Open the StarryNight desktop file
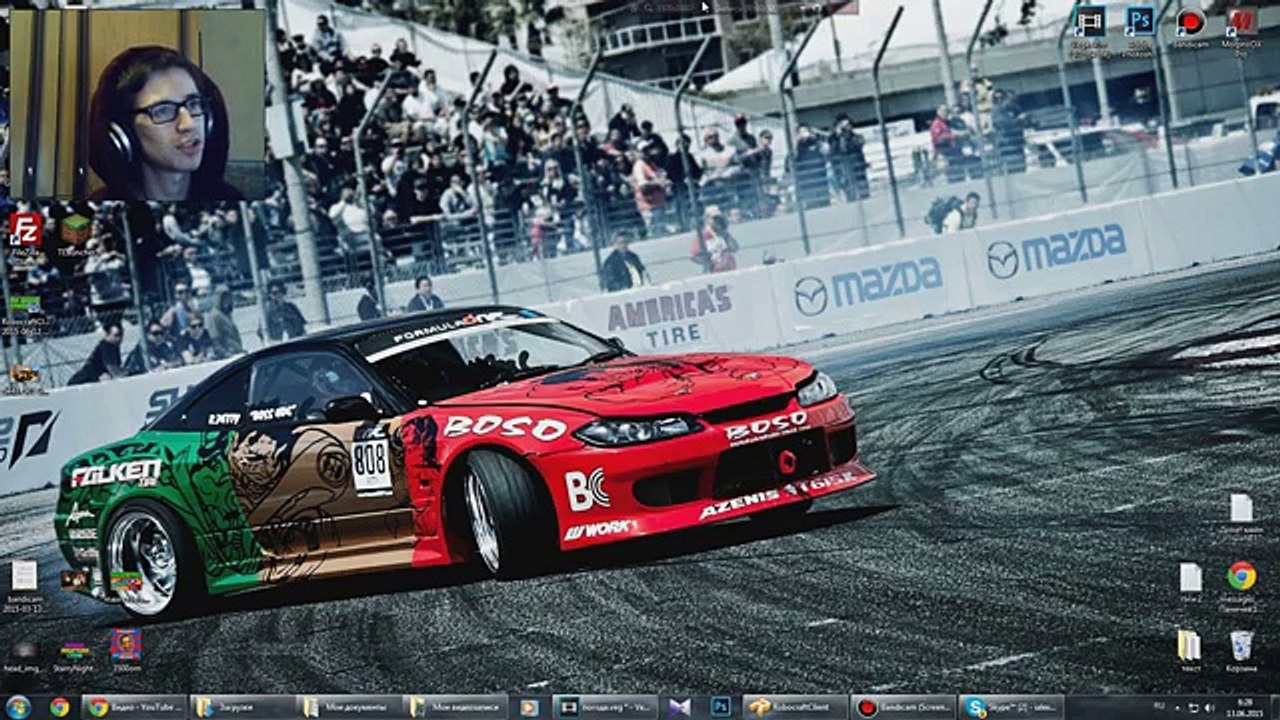The height and width of the screenshot is (720, 1280). (x=75, y=651)
